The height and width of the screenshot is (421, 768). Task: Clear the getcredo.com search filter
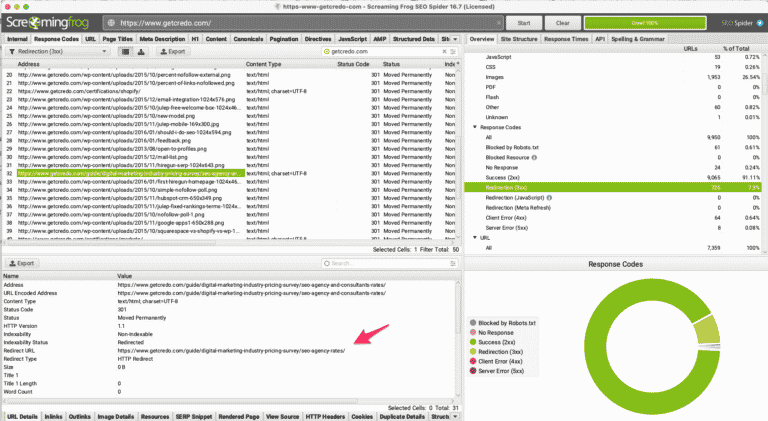pos(444,51)
